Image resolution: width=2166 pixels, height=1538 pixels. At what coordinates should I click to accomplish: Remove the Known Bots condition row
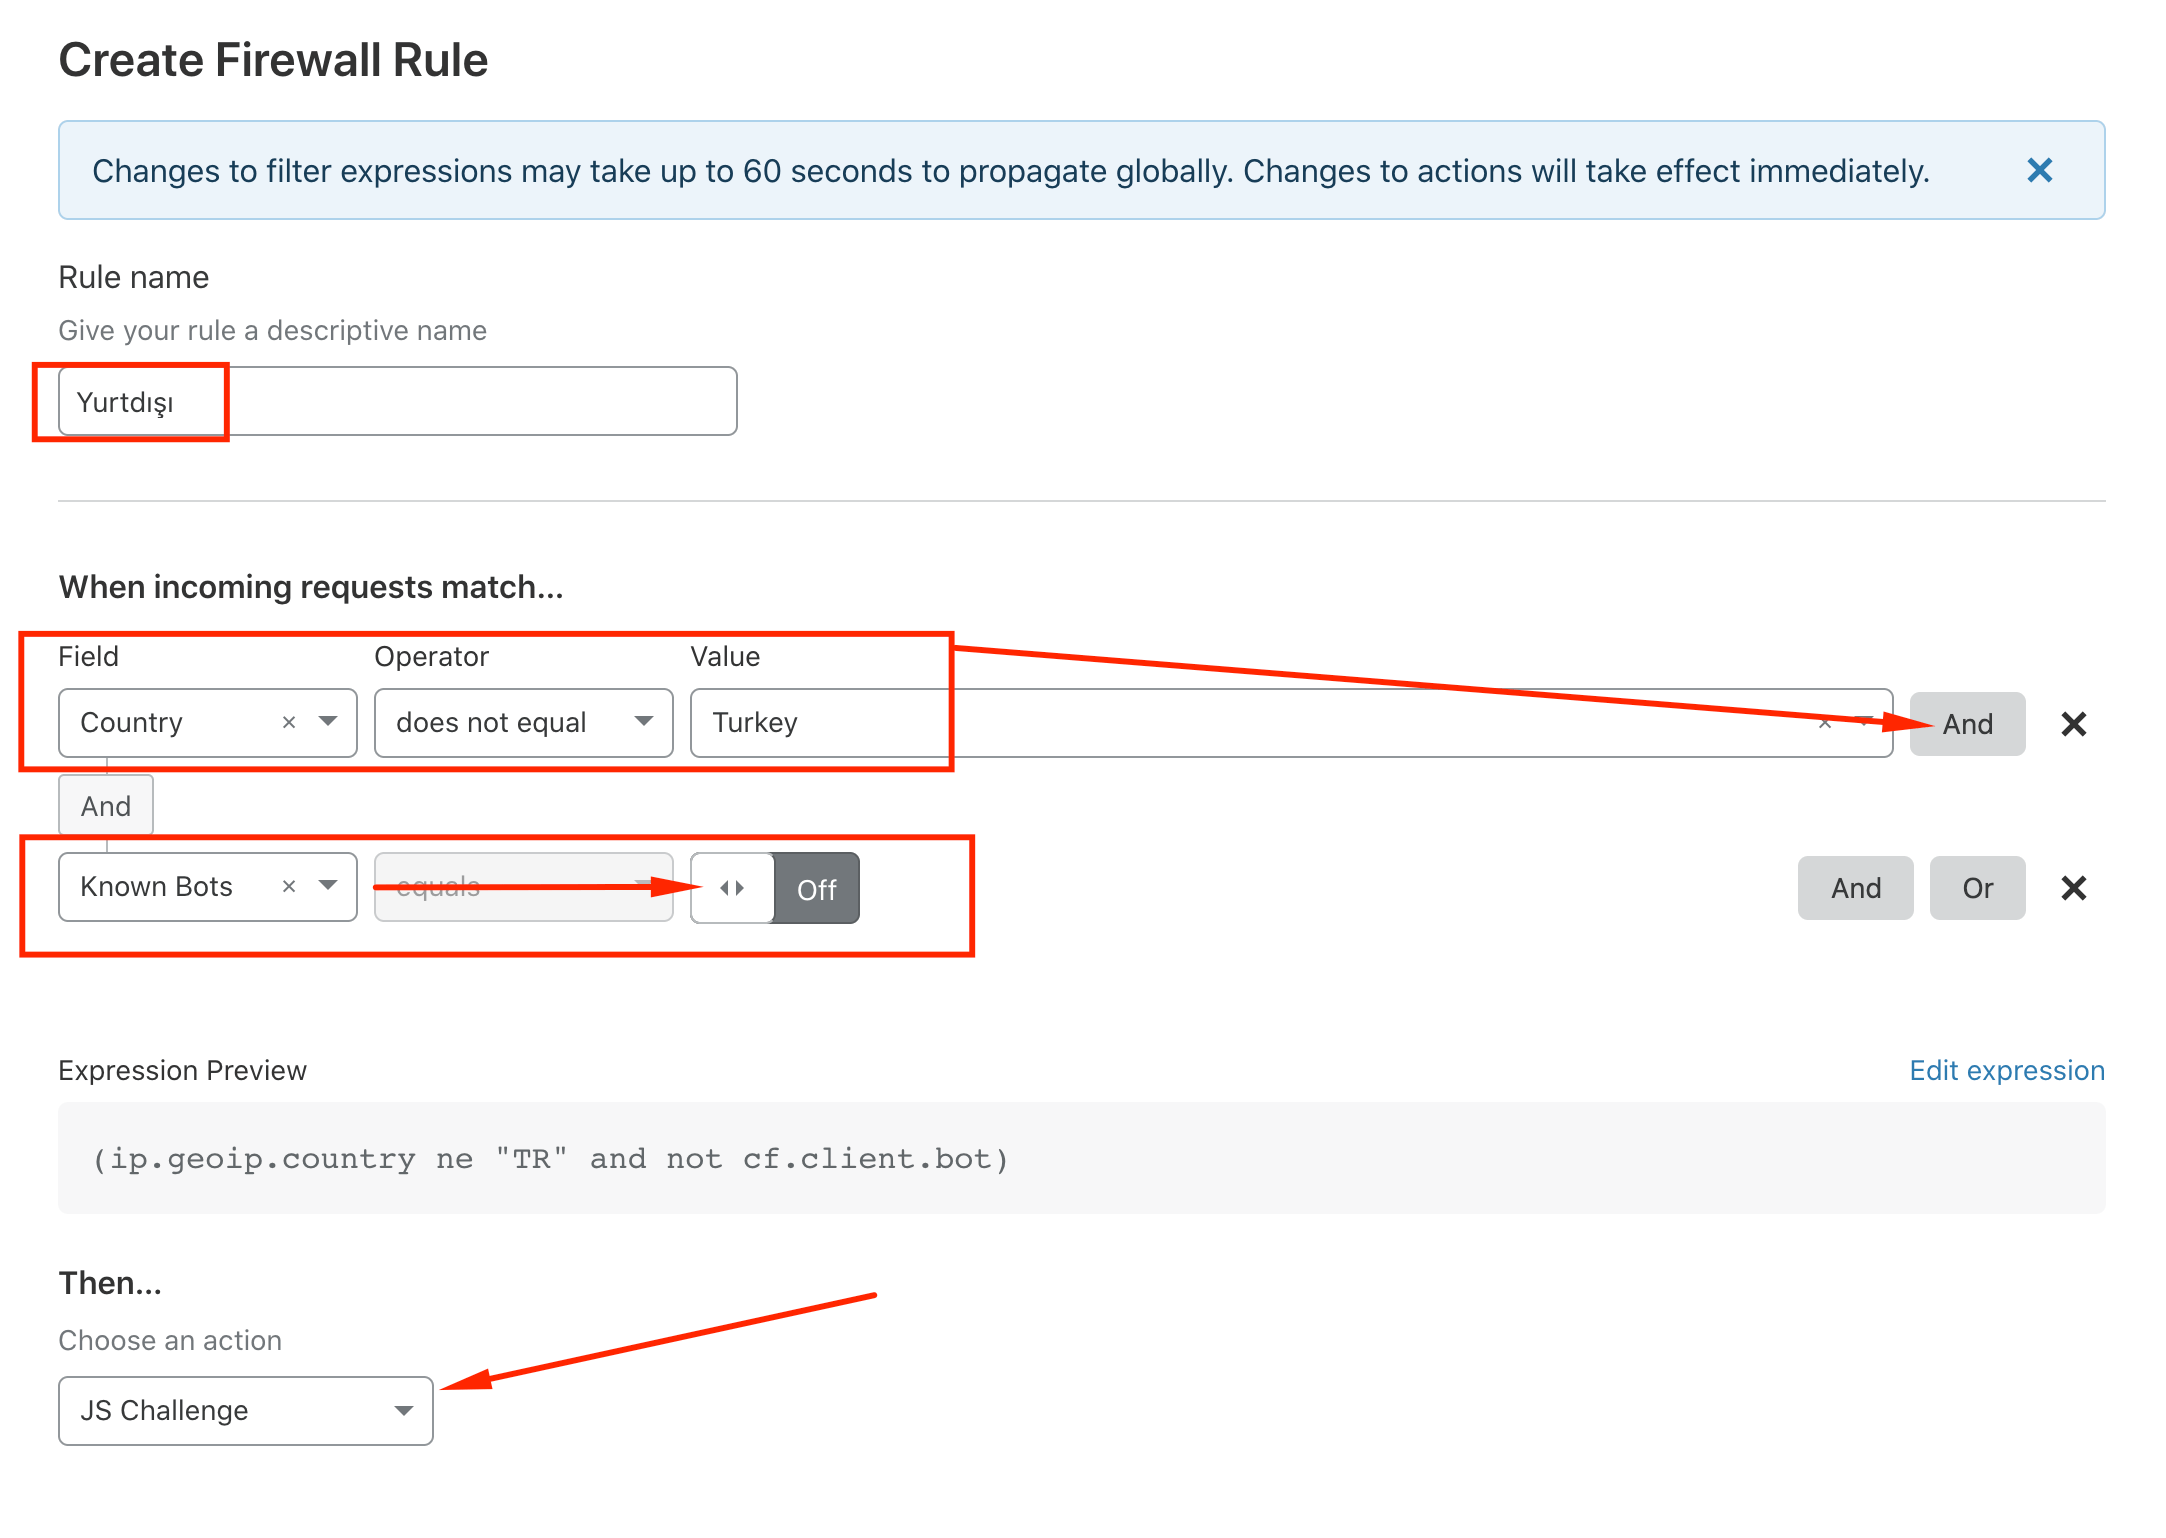[2073, 888]
